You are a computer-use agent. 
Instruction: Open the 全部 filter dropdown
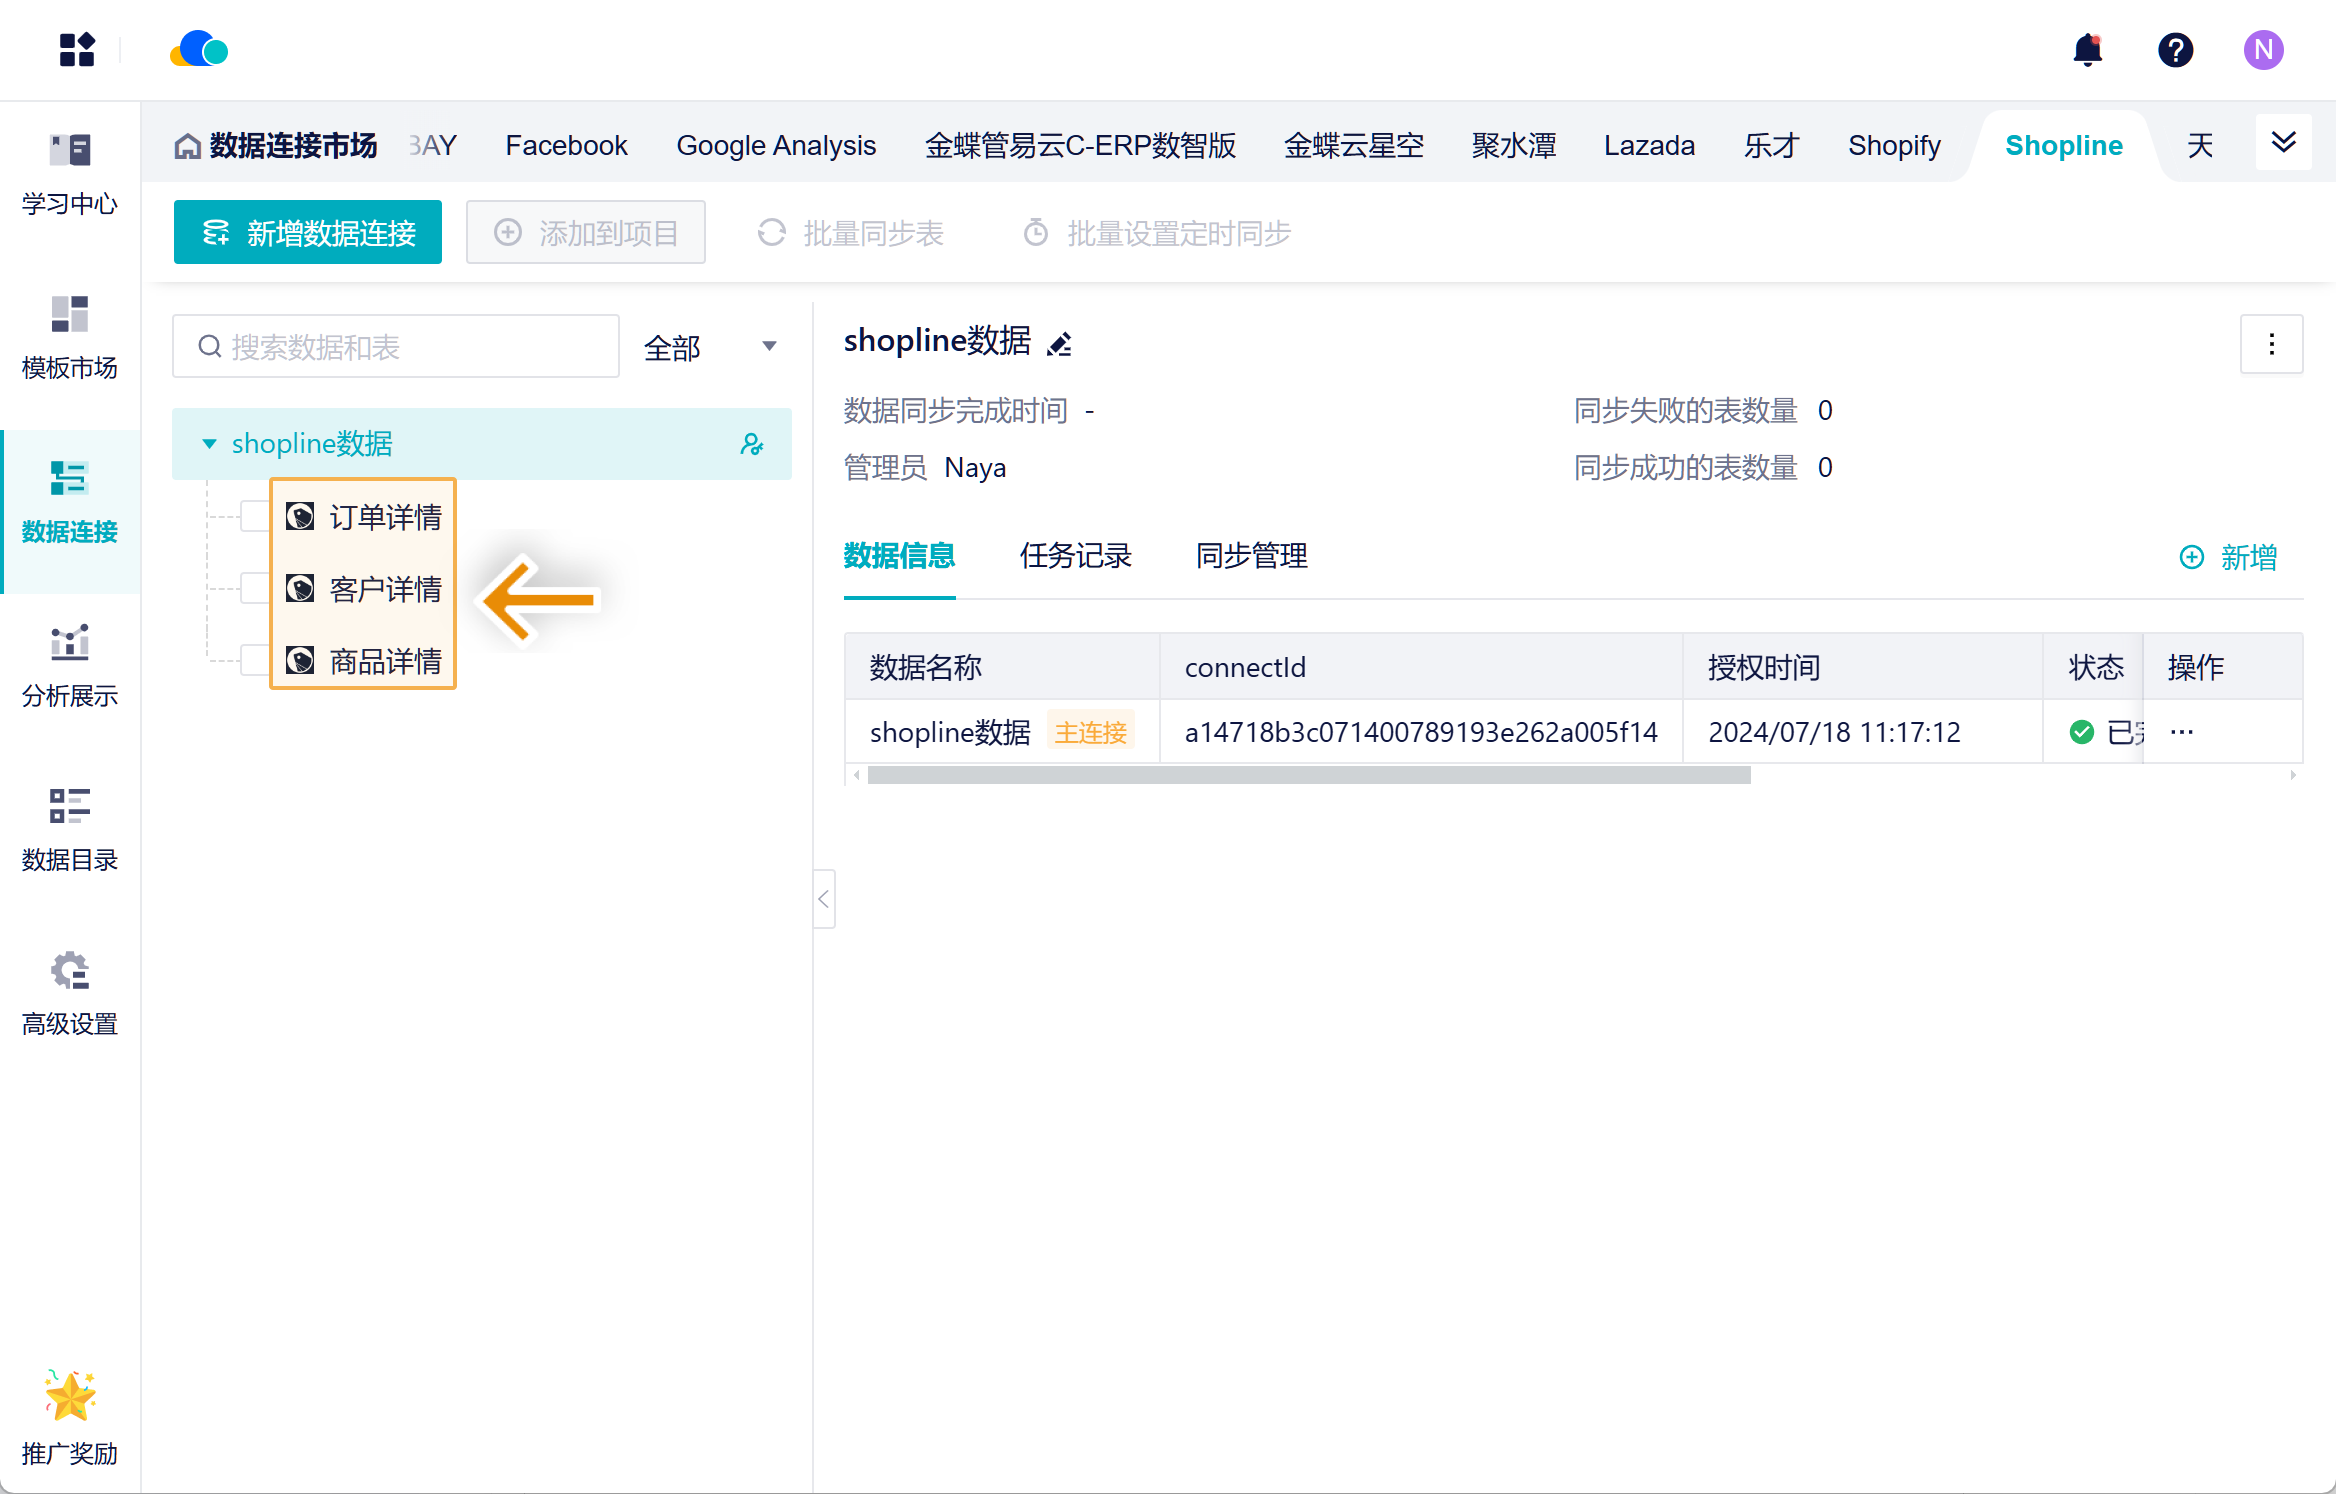pyautogui.click(x=710, y=347)
